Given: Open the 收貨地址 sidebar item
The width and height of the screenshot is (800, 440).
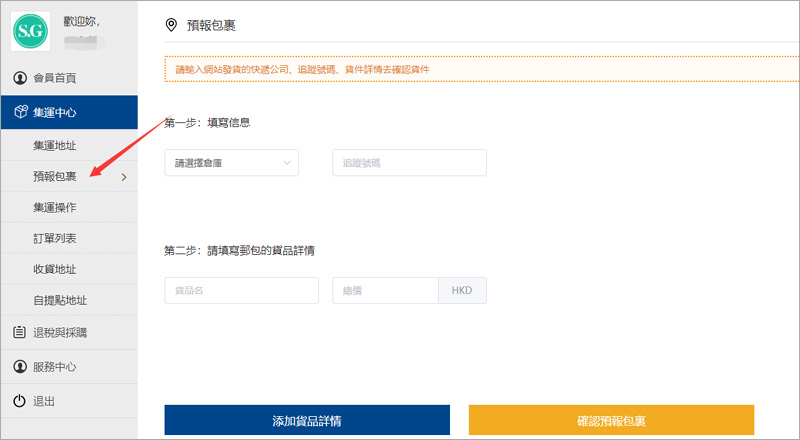Looking at the screenshot, I should point(54,269).
